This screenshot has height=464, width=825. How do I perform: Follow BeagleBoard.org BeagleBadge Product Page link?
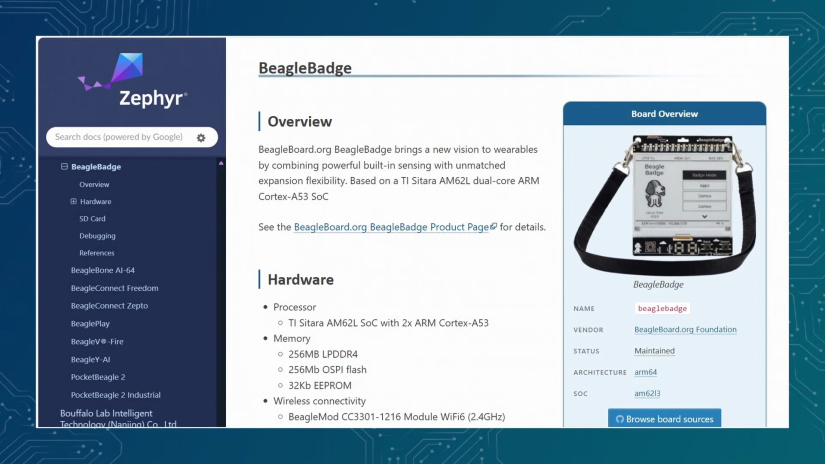pos(391,227)
